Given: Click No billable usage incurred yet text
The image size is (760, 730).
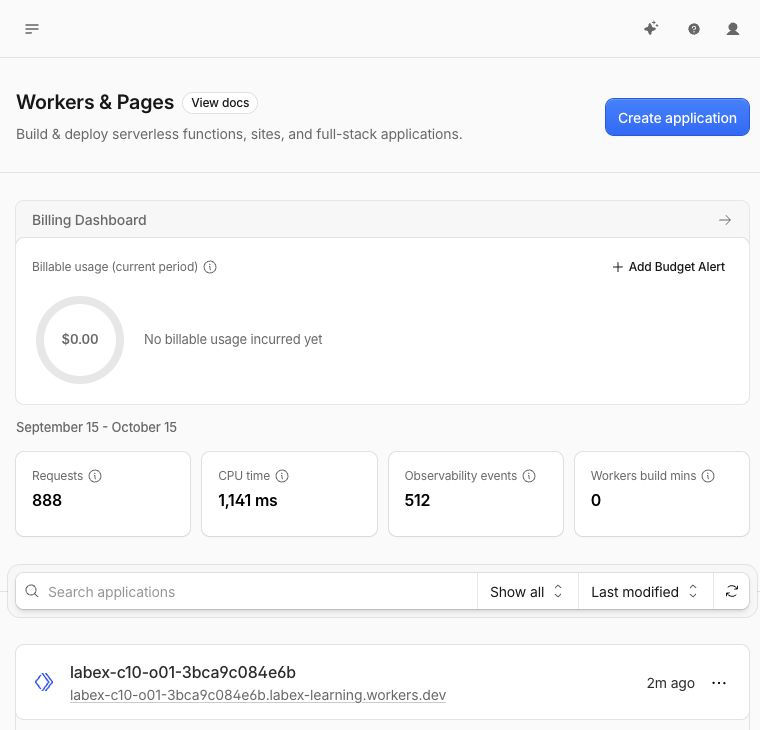Looking at the screenshot, I should [233, 339].
